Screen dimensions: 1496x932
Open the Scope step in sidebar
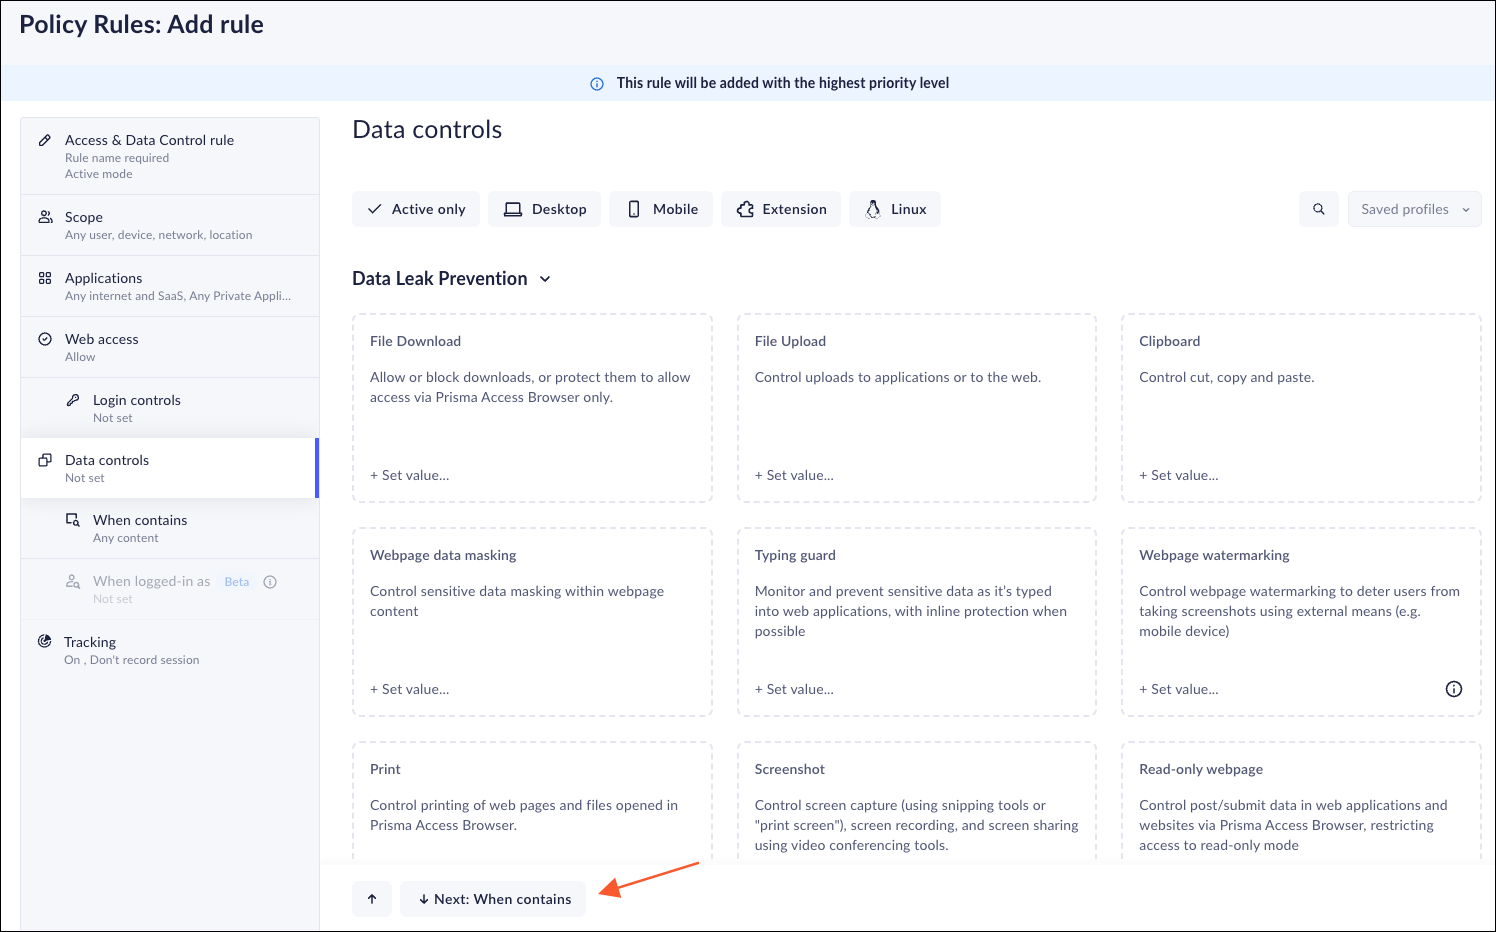coord(84,218)
